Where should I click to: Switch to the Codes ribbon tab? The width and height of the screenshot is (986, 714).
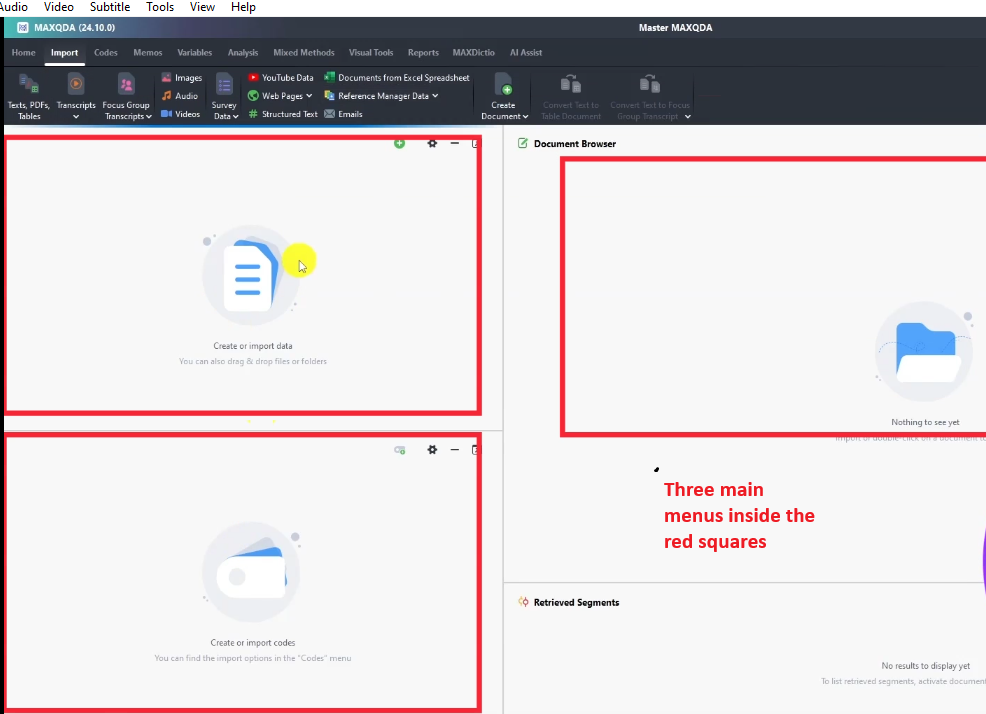106,53
